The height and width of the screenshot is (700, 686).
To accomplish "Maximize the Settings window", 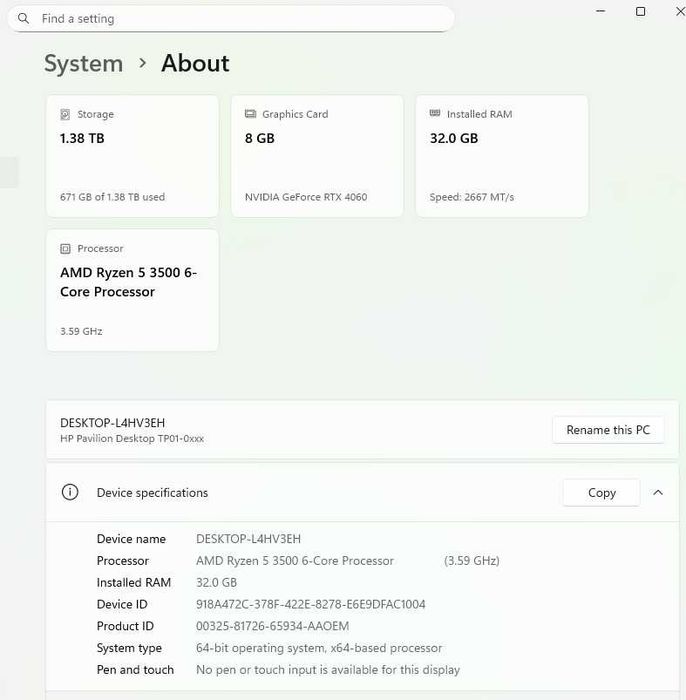I will click(x=640, y=11).
